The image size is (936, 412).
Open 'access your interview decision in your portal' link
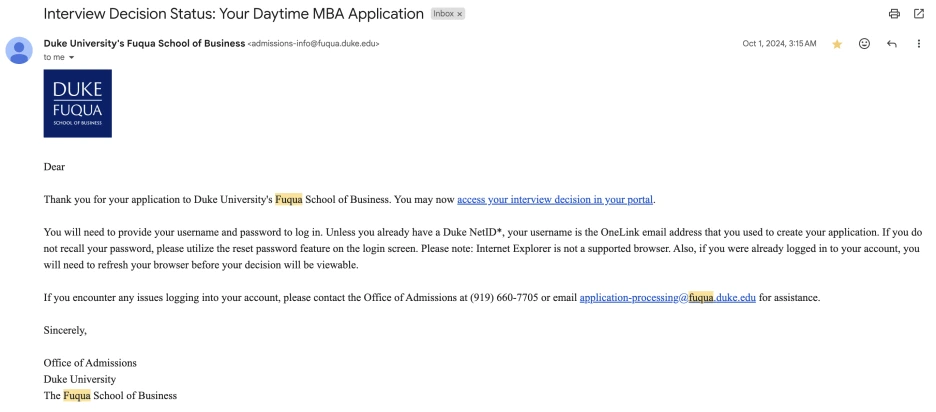tap(555, 199)
